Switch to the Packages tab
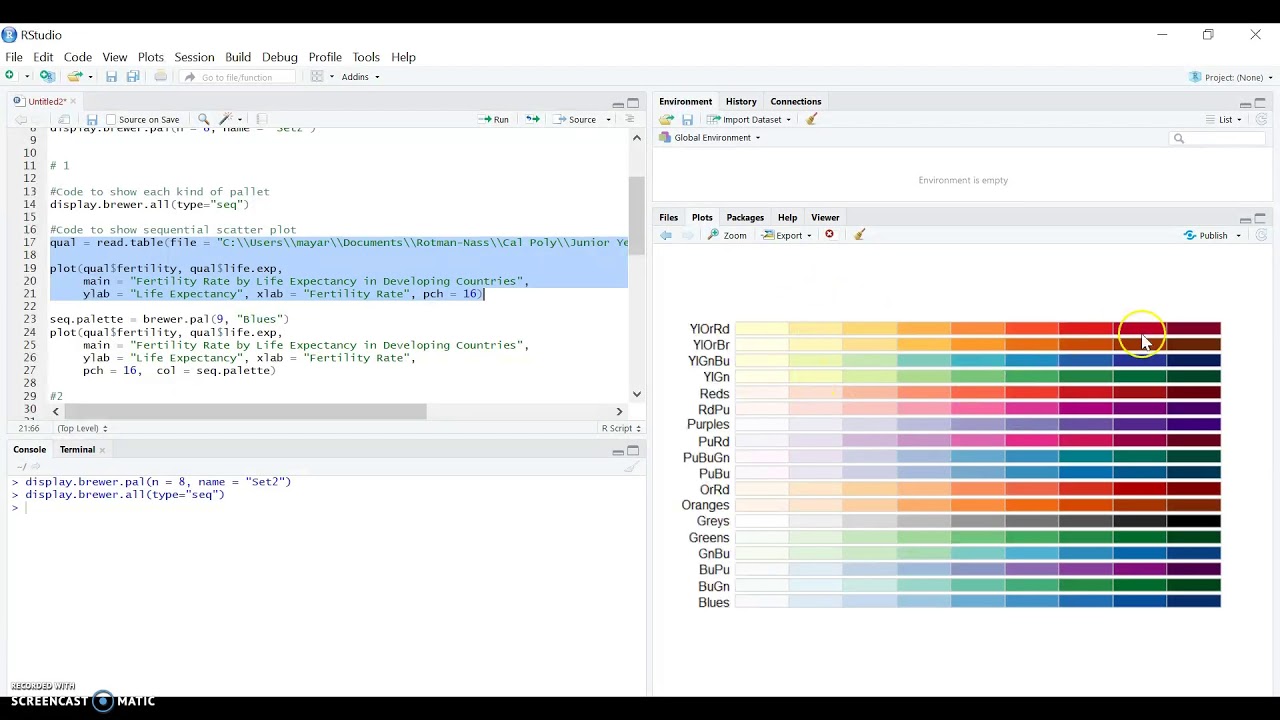Screen dimensions: 1280x720 point(745,217)
